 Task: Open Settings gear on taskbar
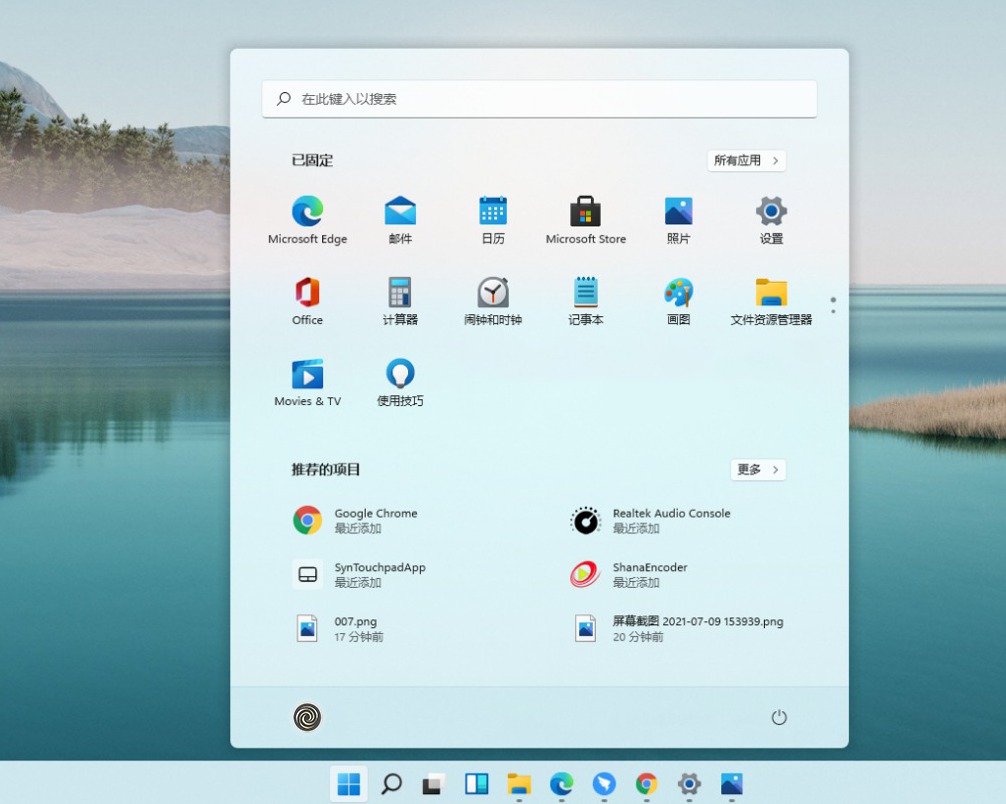point(689,783)
